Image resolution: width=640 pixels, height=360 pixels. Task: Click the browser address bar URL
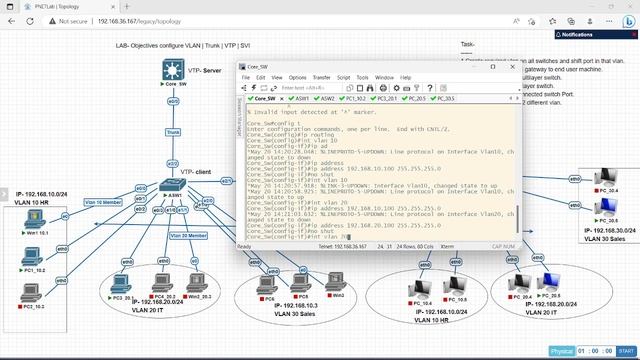[x=139, y=21]
